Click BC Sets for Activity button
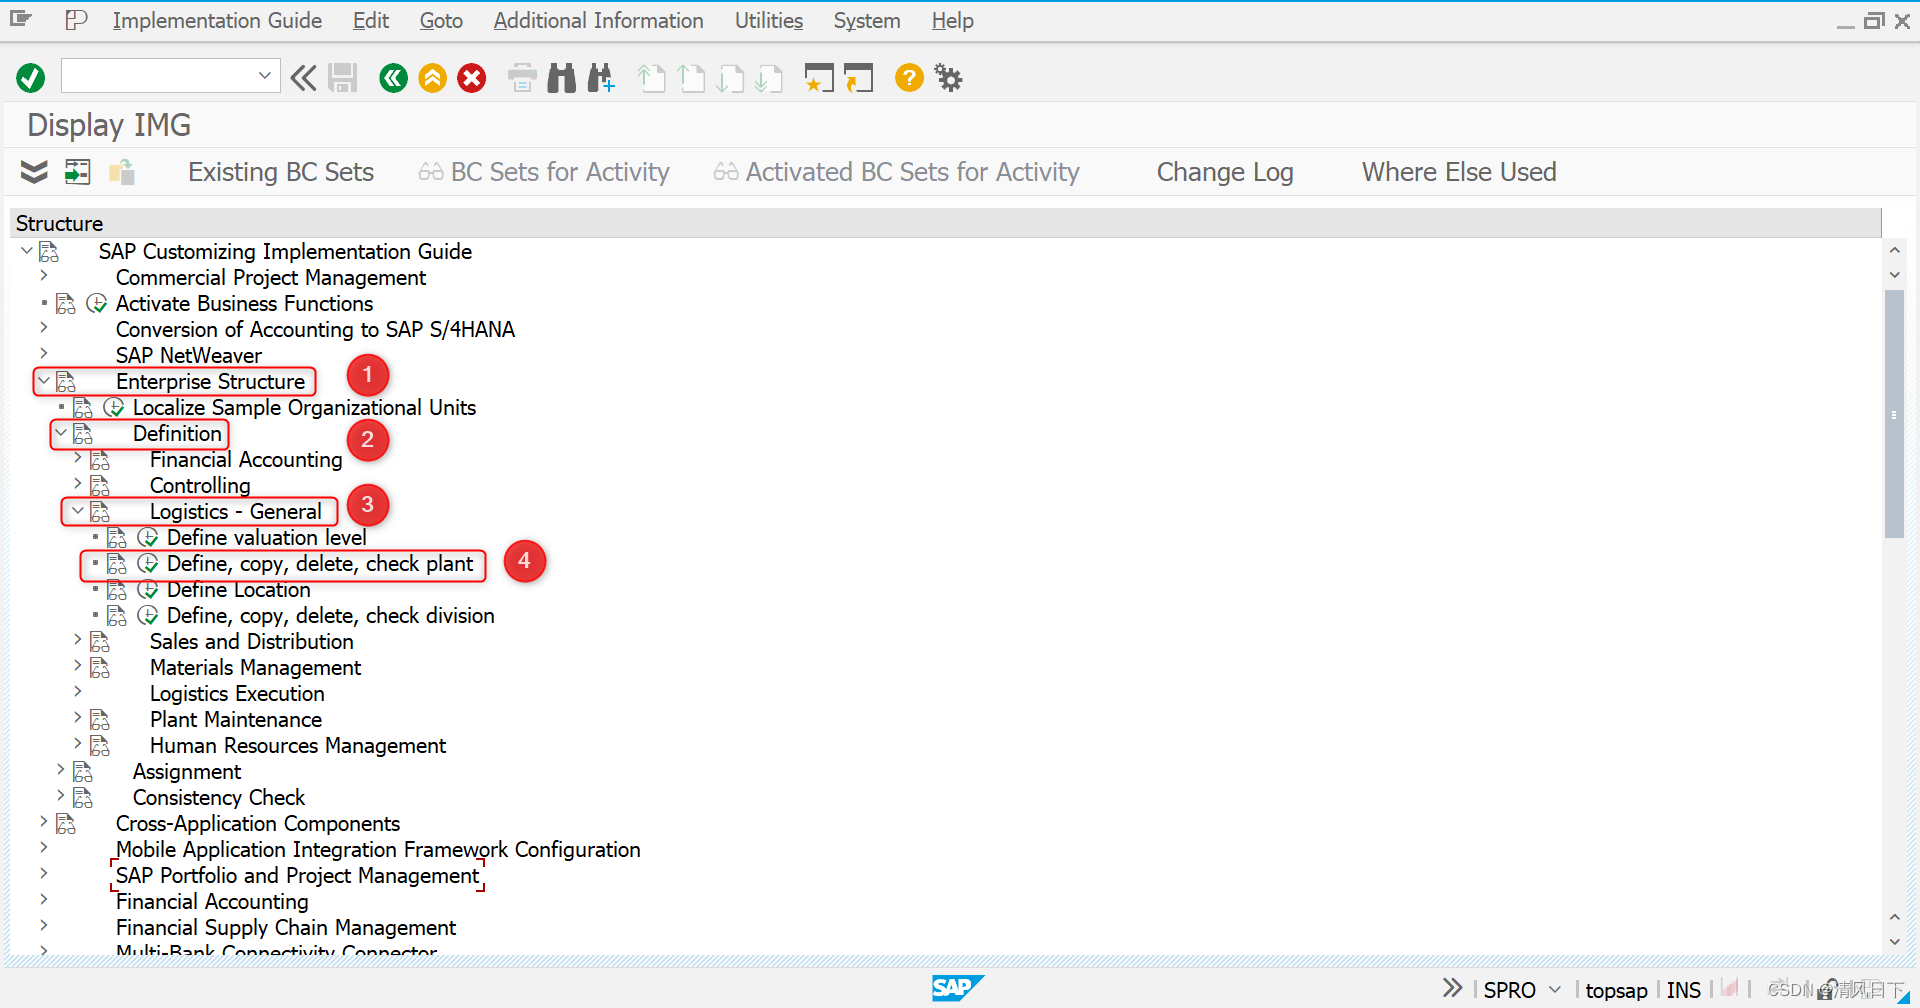1920x1008 pixels. 544,172
